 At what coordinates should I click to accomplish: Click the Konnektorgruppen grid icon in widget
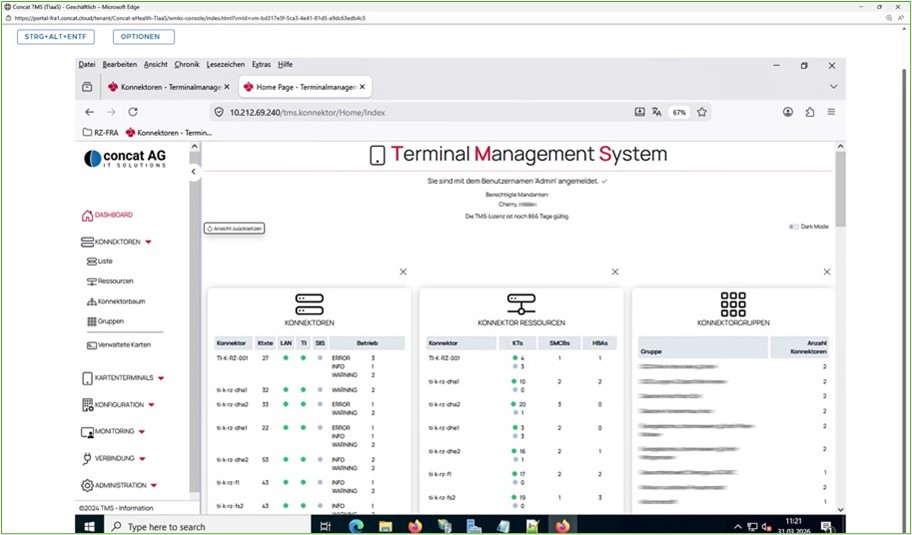tap(733, 304)
